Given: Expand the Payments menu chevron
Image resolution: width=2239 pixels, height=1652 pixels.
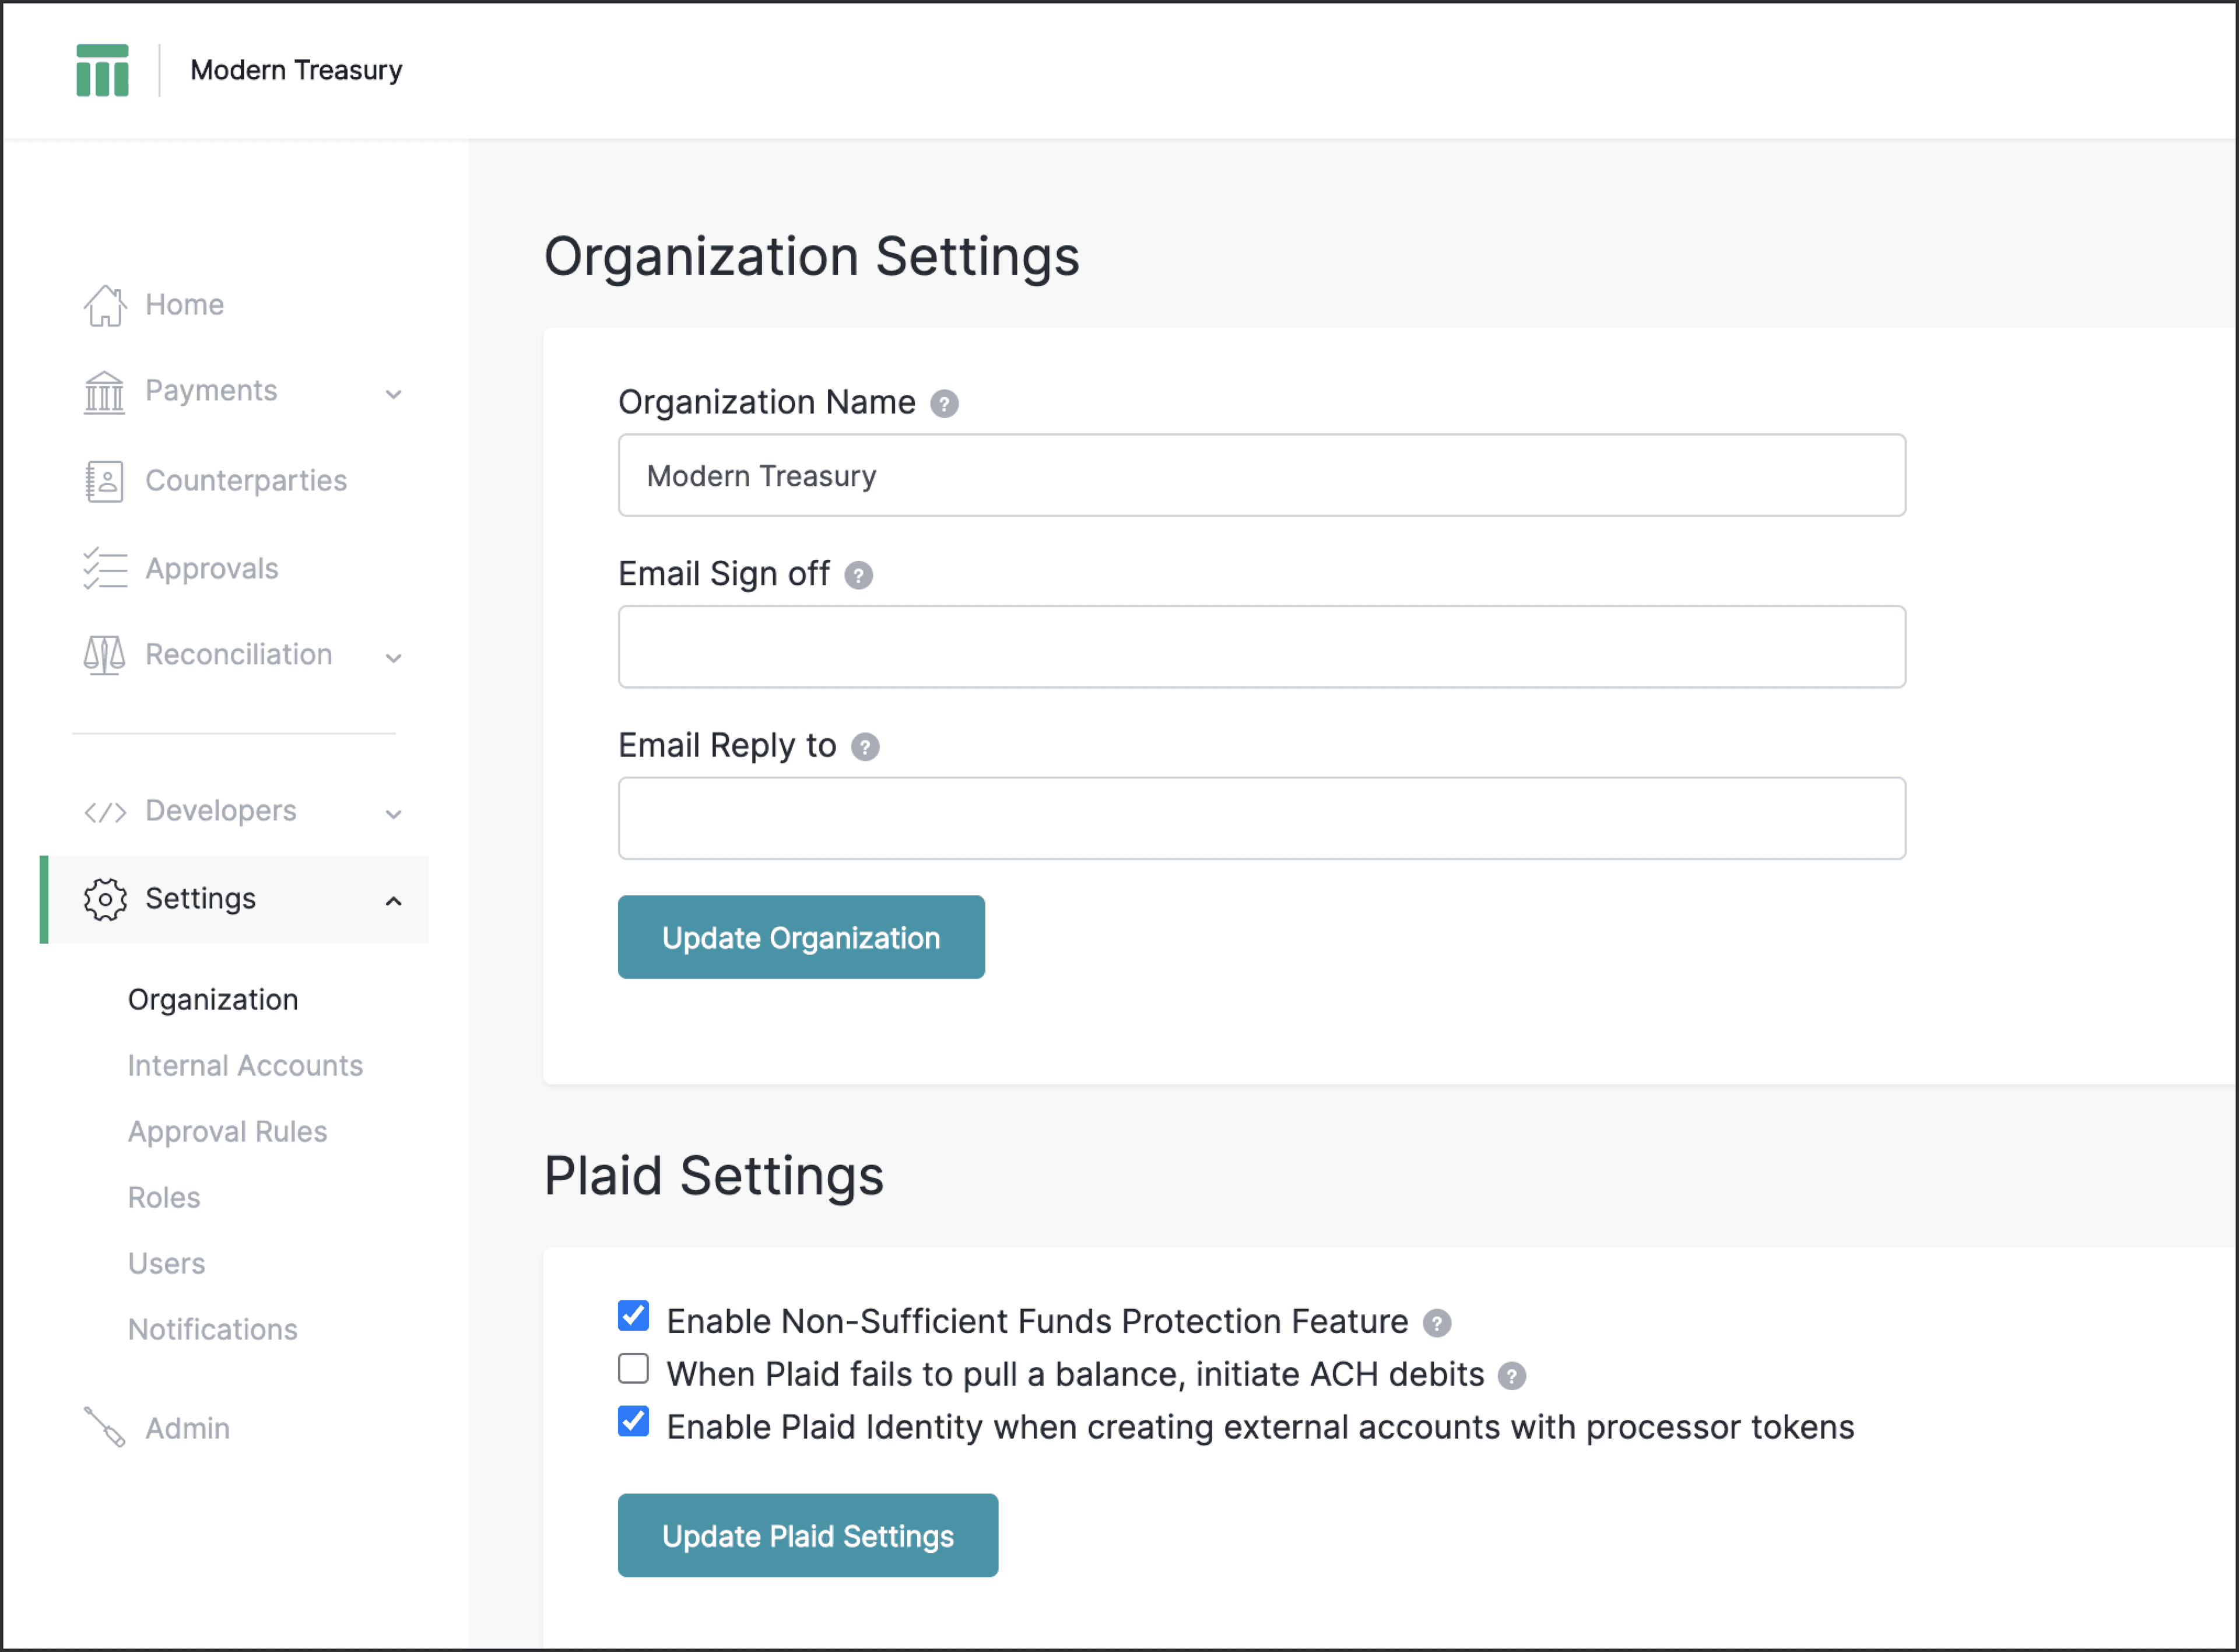Looking at the screenshot, I should click(x=394, y=394).
